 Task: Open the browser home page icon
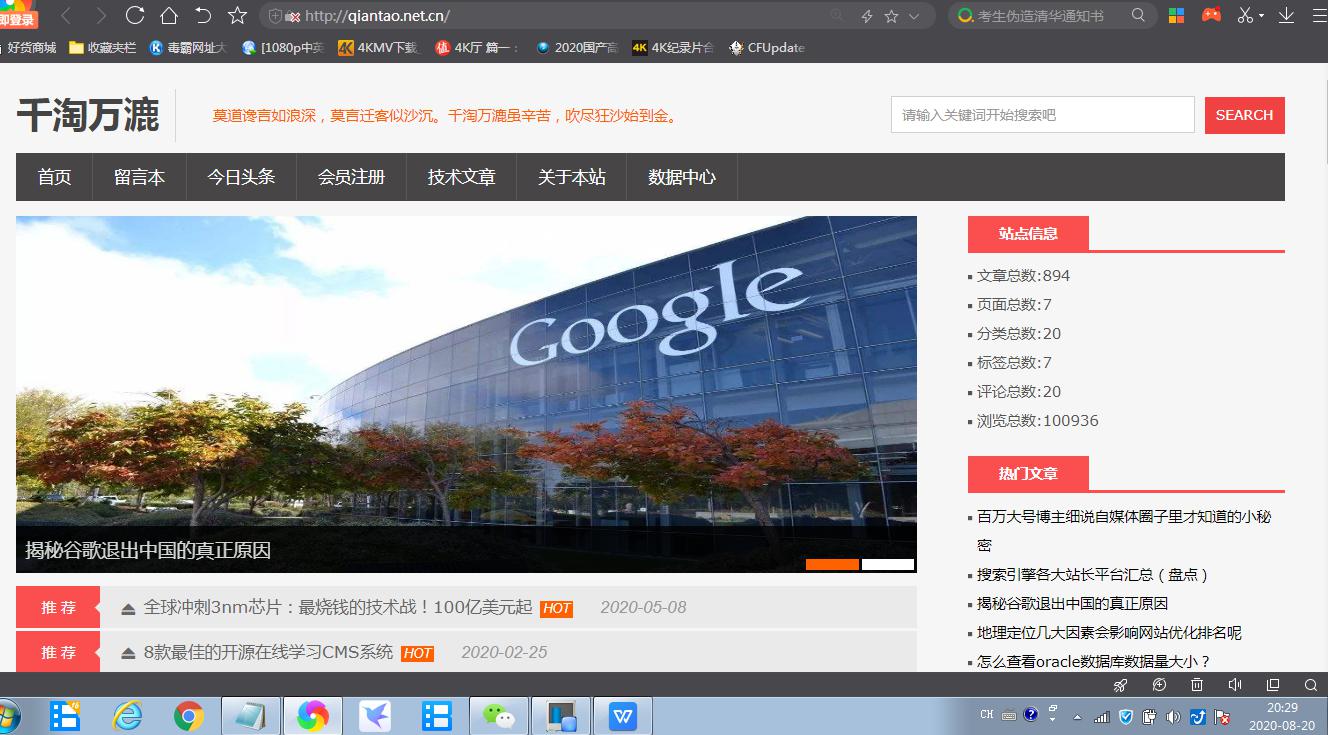click(x=169, y=15)
